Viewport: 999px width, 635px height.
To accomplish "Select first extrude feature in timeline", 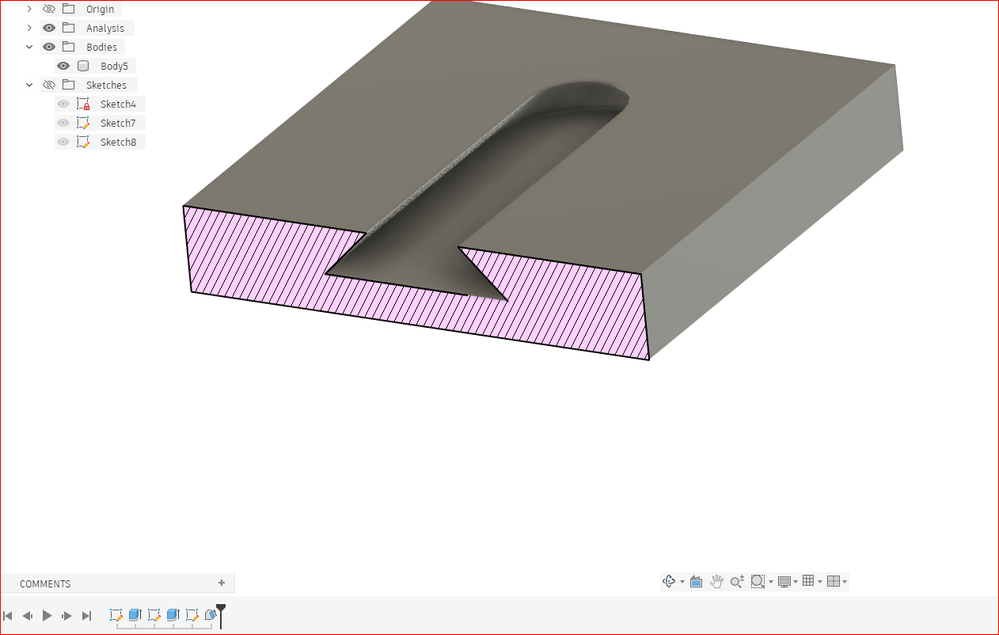I will 134,615.
